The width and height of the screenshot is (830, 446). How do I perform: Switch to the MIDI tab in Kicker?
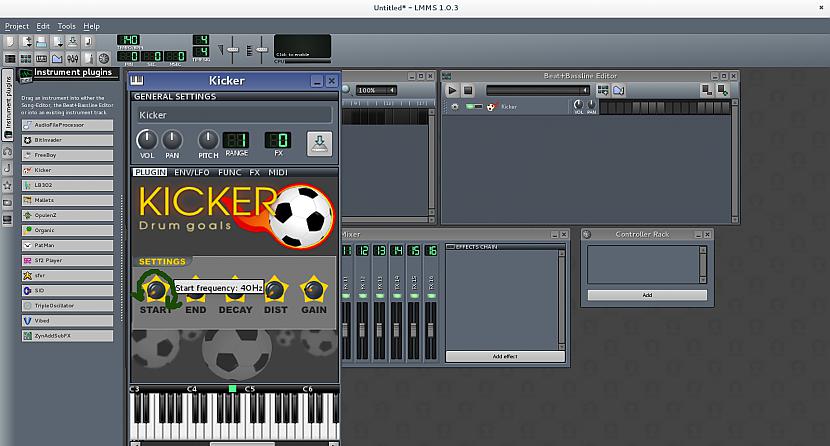tap(278, 172)
